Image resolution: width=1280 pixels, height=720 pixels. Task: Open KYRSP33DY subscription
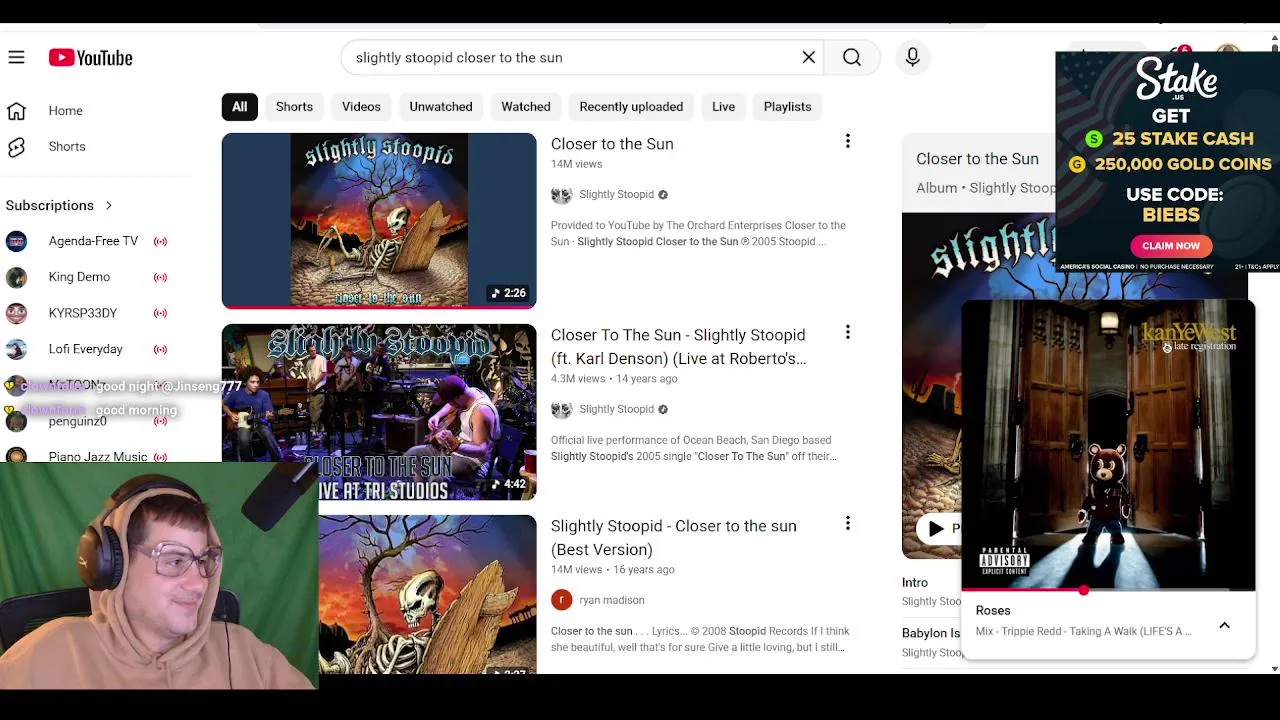(x=82, y=313)
